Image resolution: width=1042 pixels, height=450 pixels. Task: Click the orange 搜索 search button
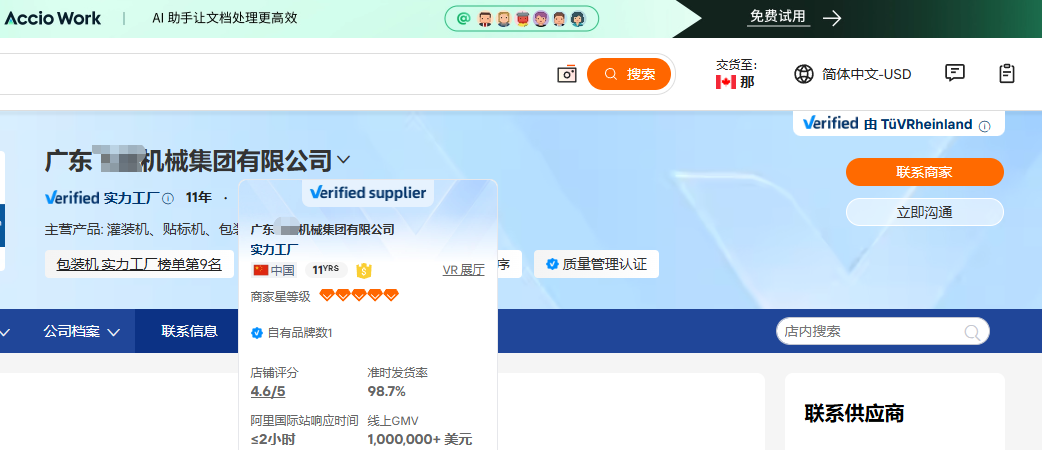click(629, 74)
